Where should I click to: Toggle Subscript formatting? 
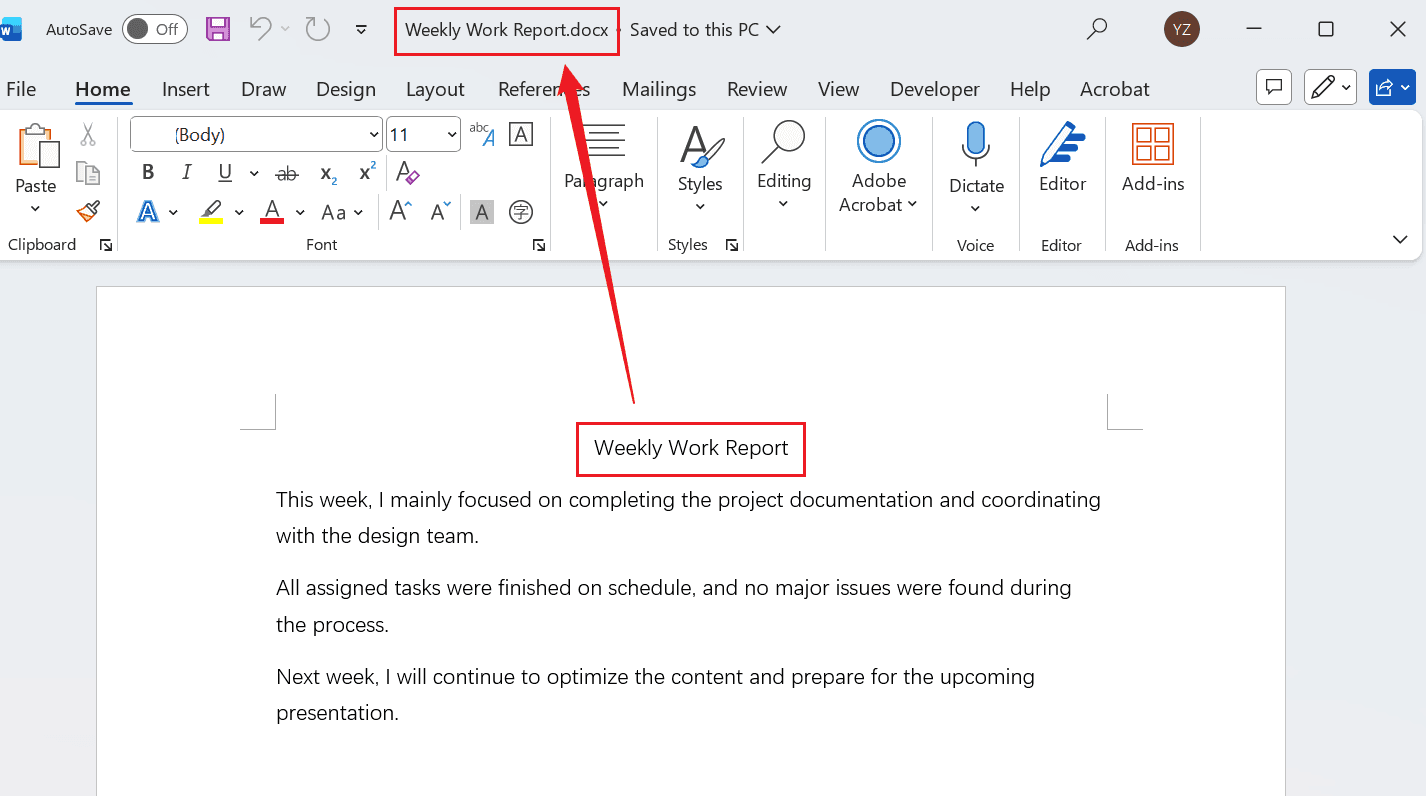328,173
